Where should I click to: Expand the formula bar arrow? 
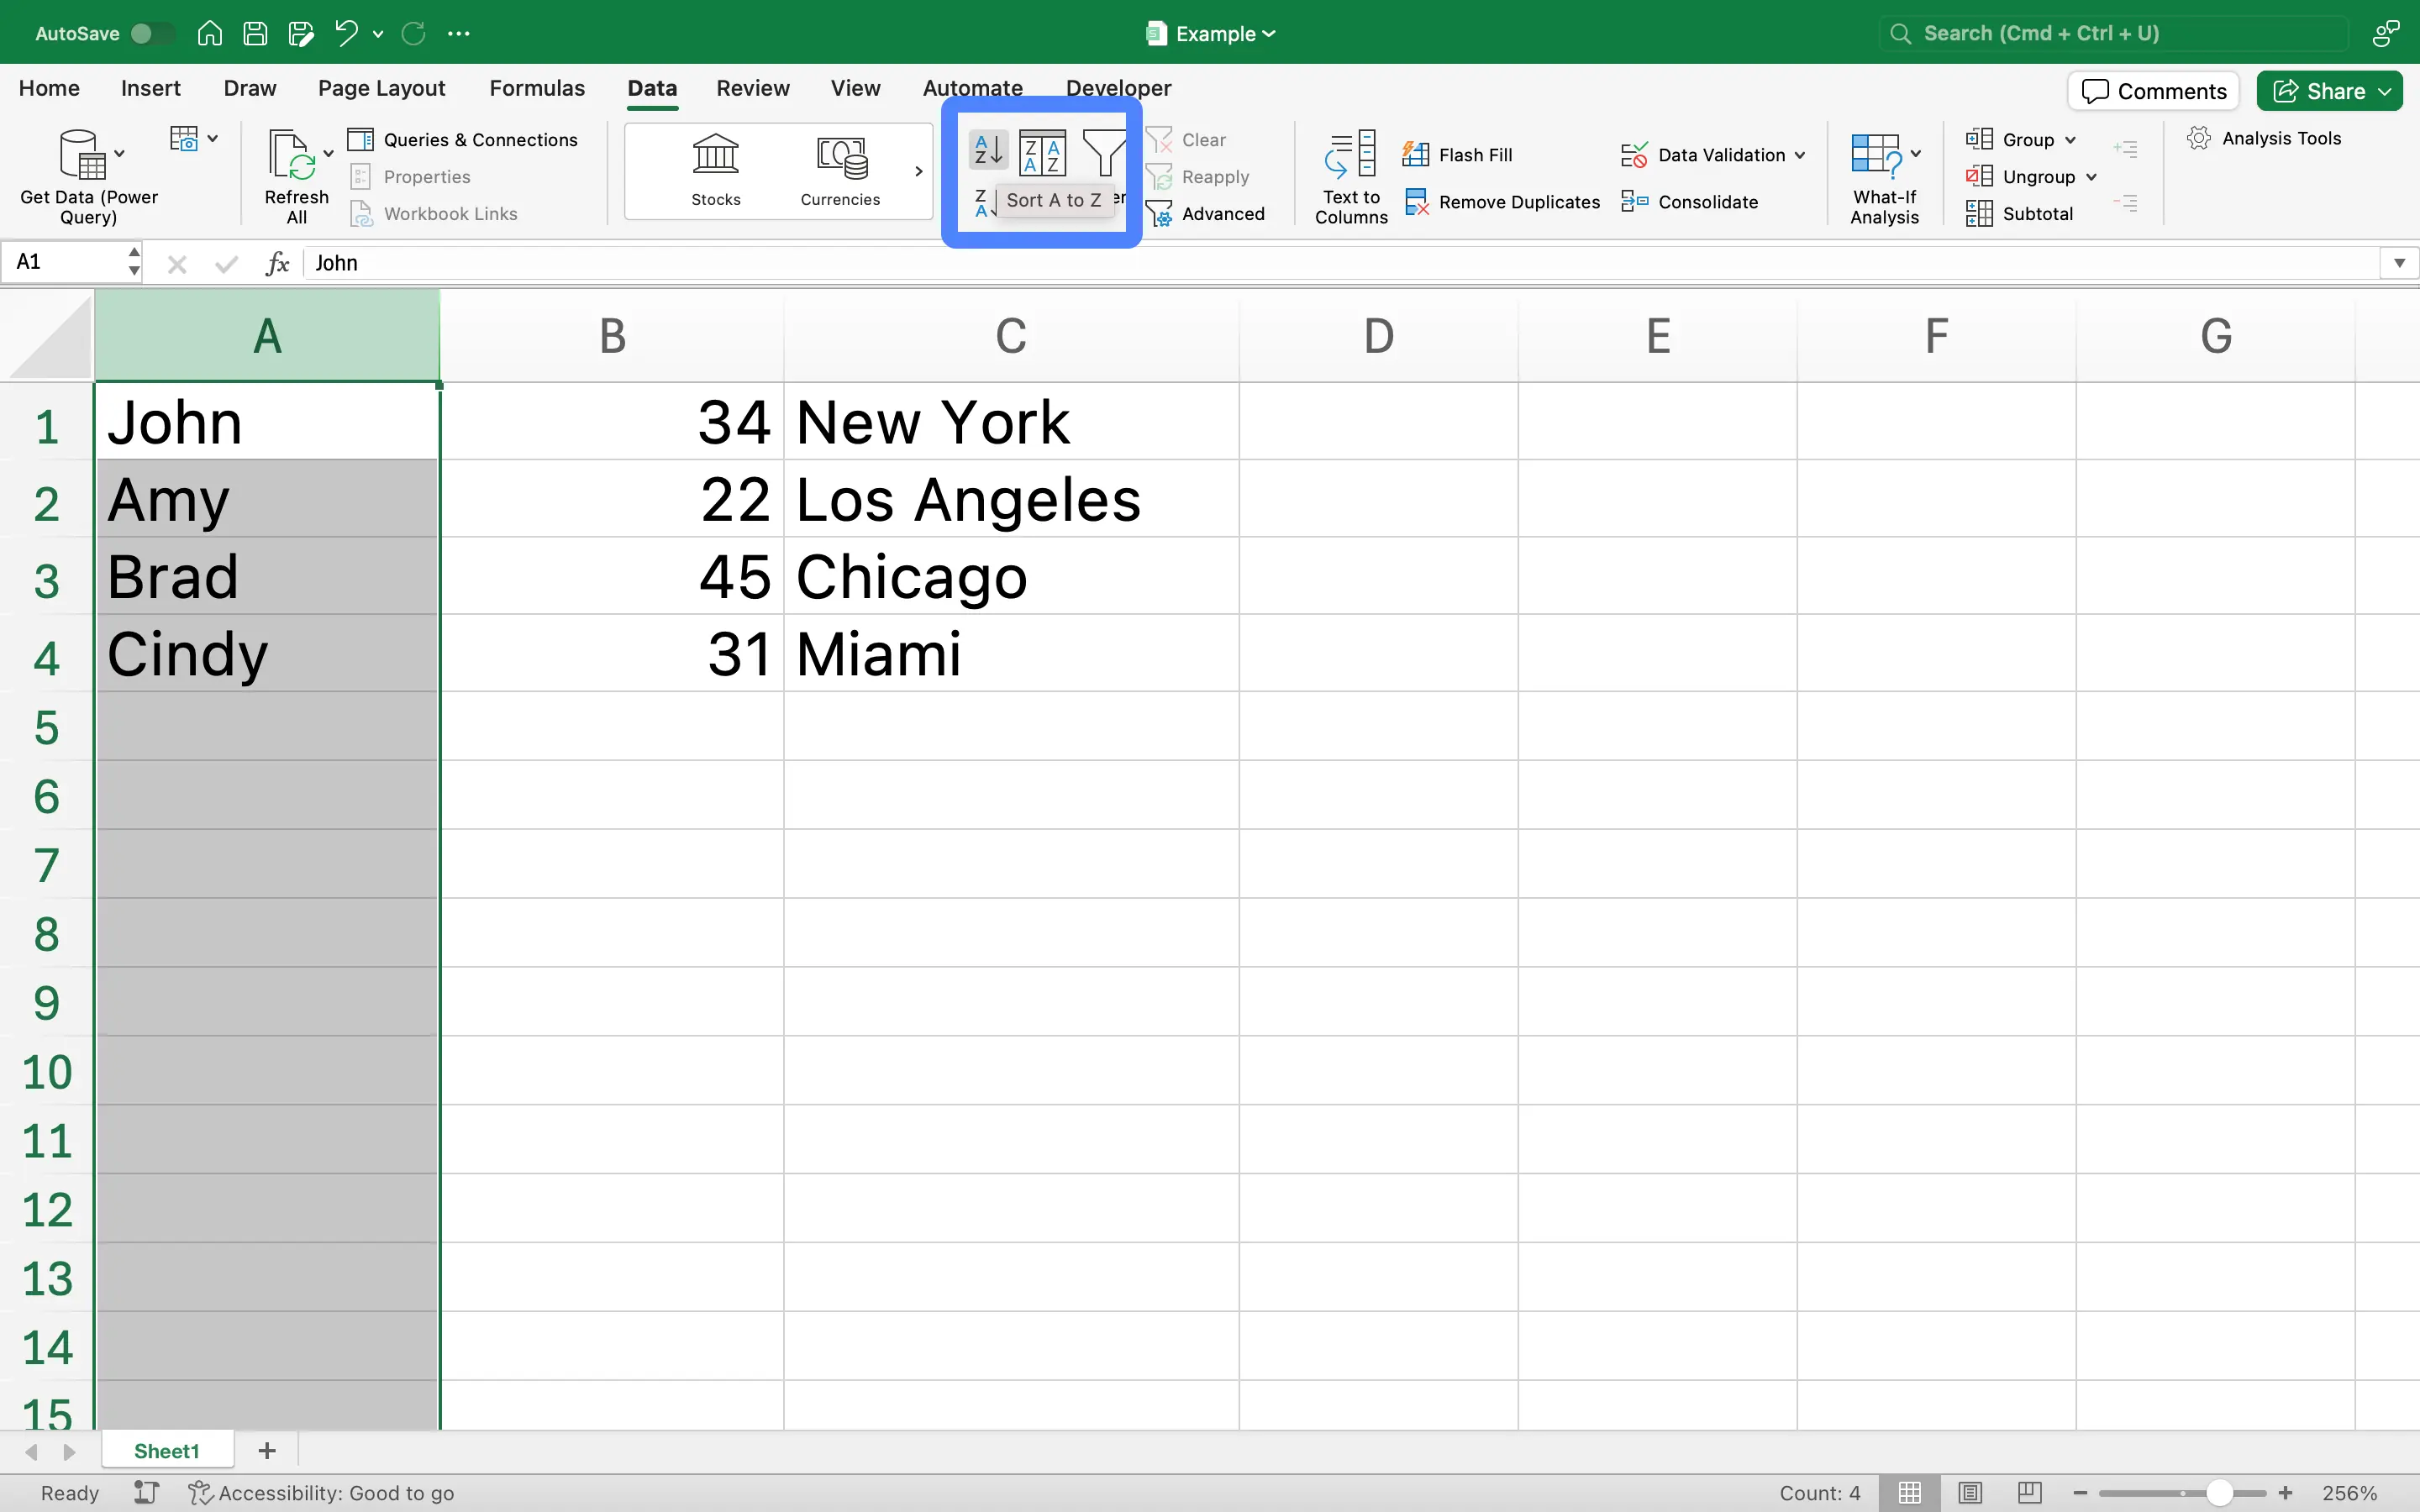[x=2399, y=263]
